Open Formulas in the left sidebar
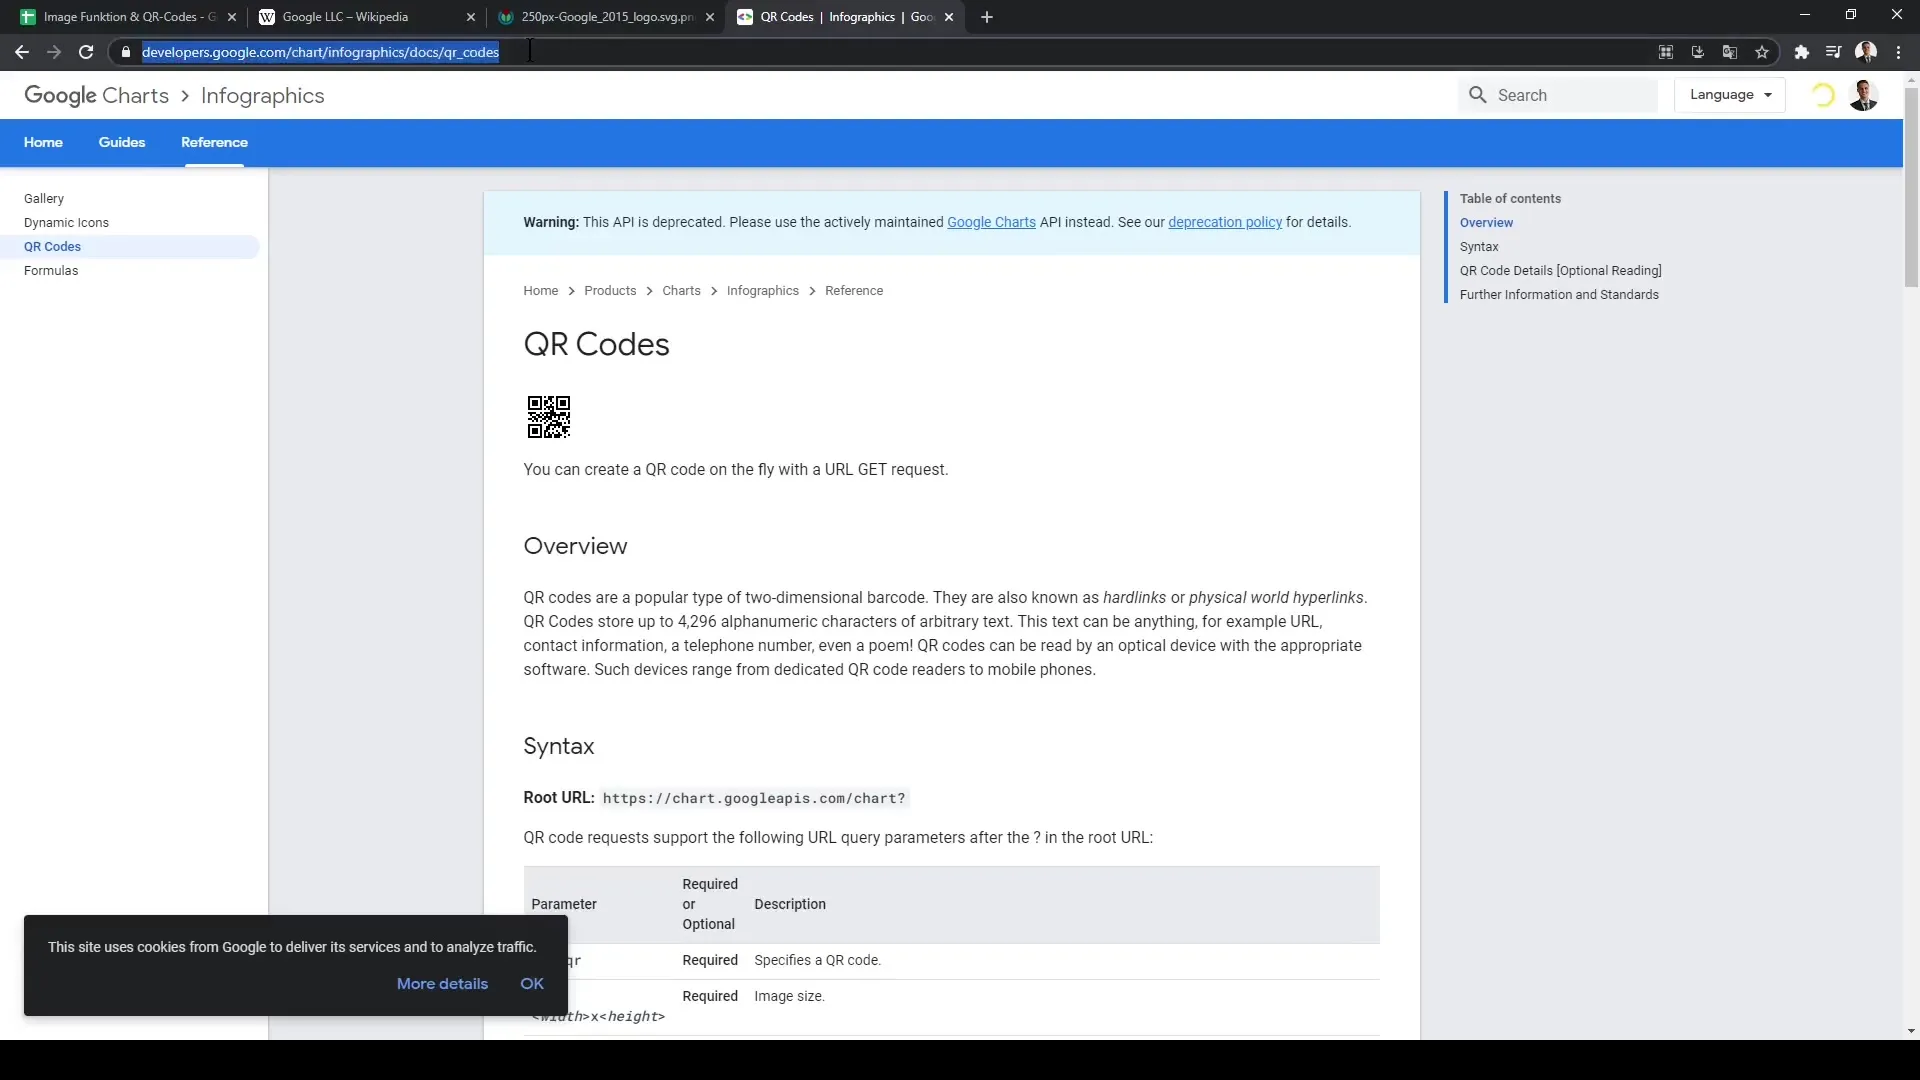 tap(51, 271)
